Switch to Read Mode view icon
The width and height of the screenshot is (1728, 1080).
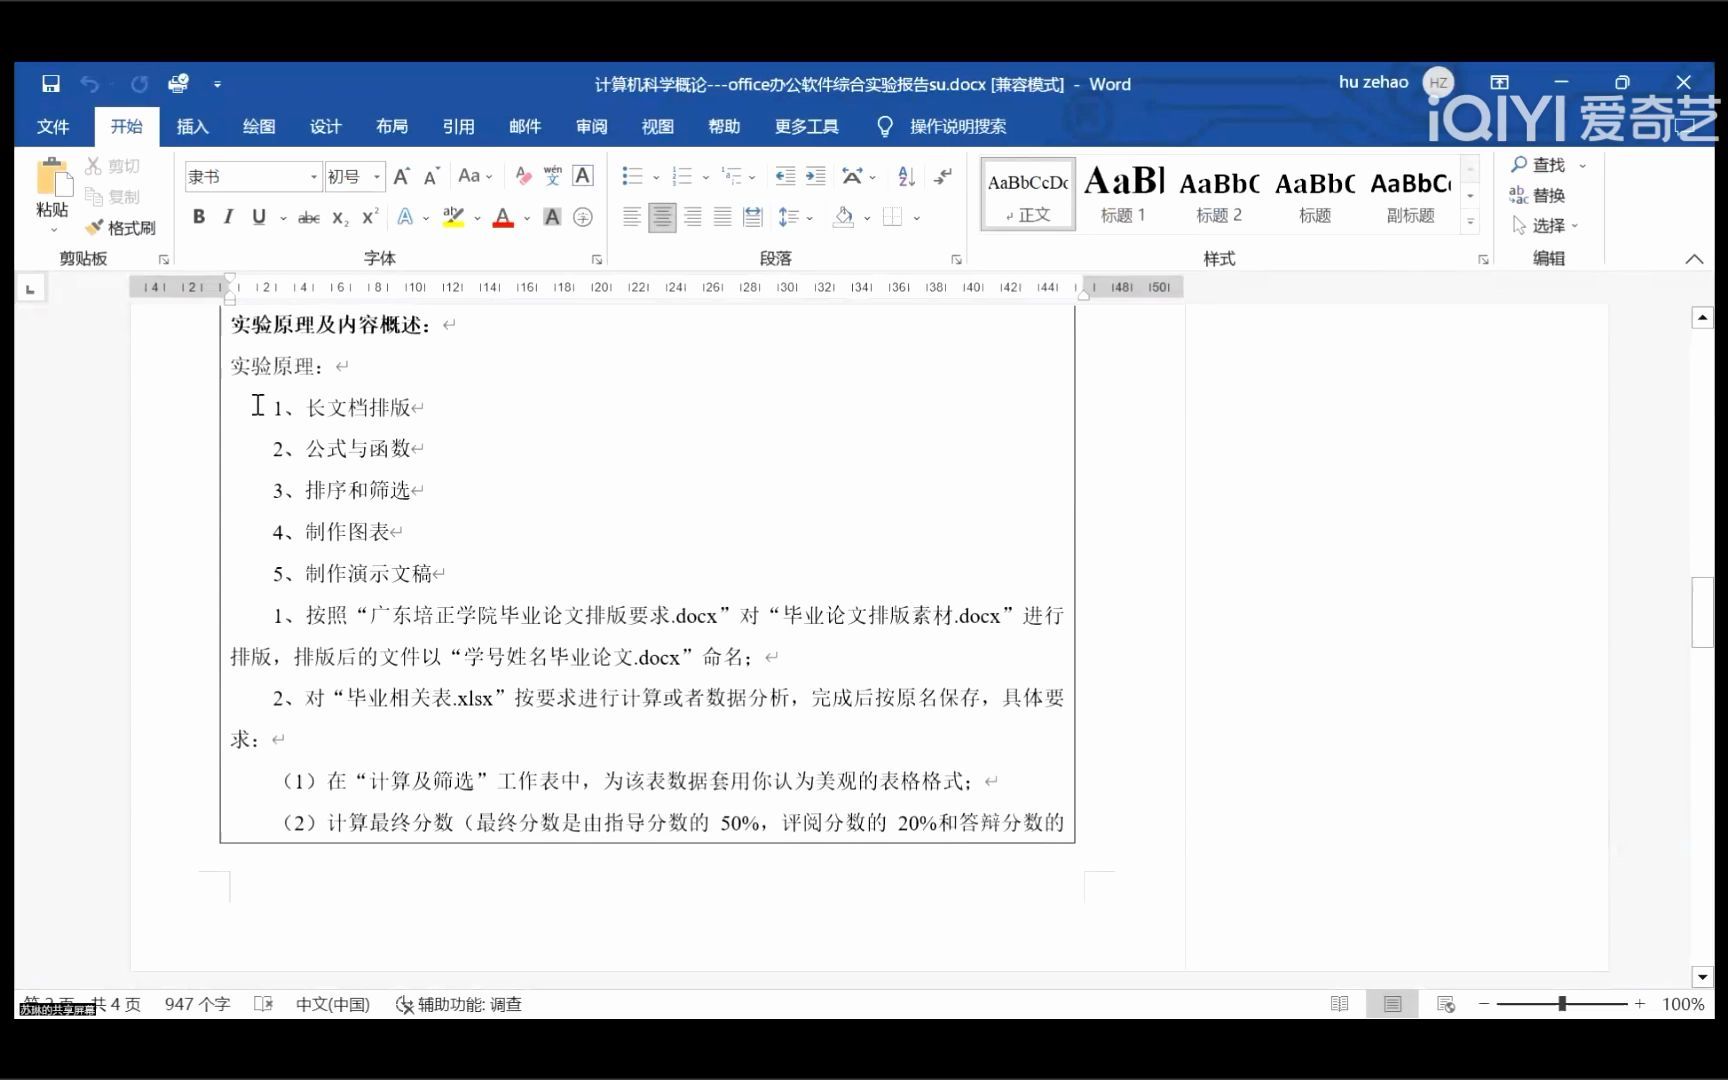point(1340,1004)
